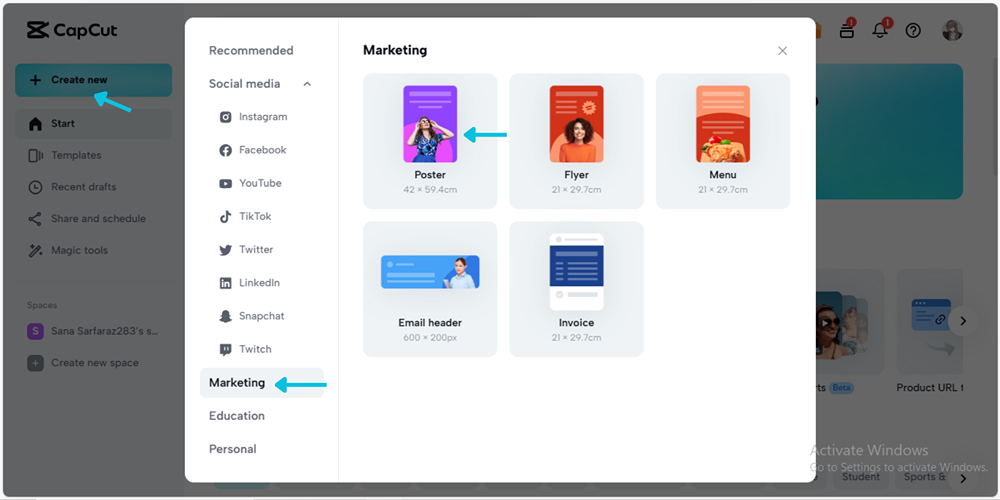Select the Marketing category
The height and width of the screenshot is (500, 1000).
261,383
